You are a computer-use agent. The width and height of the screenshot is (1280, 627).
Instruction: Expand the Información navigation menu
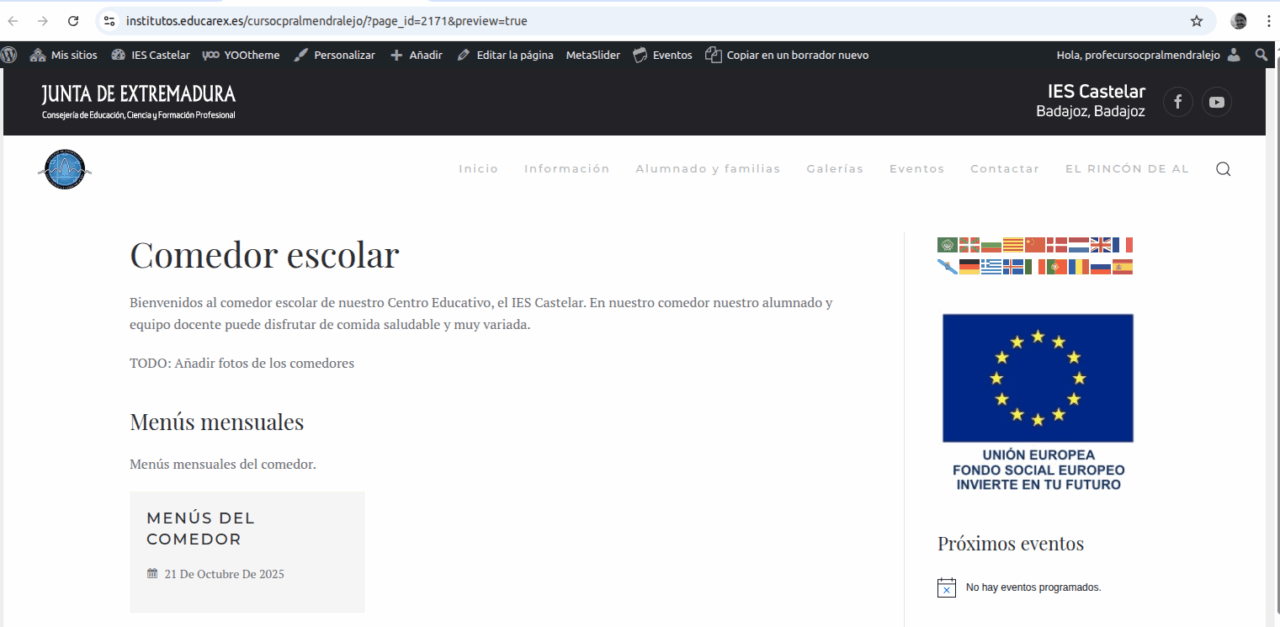tap(566, 169)
